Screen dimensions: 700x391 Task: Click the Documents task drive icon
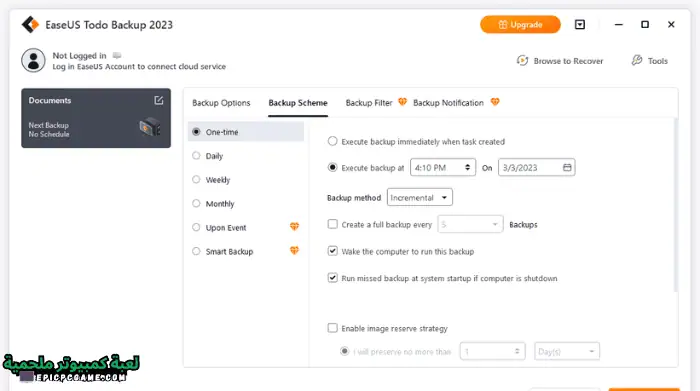[150, 128]
